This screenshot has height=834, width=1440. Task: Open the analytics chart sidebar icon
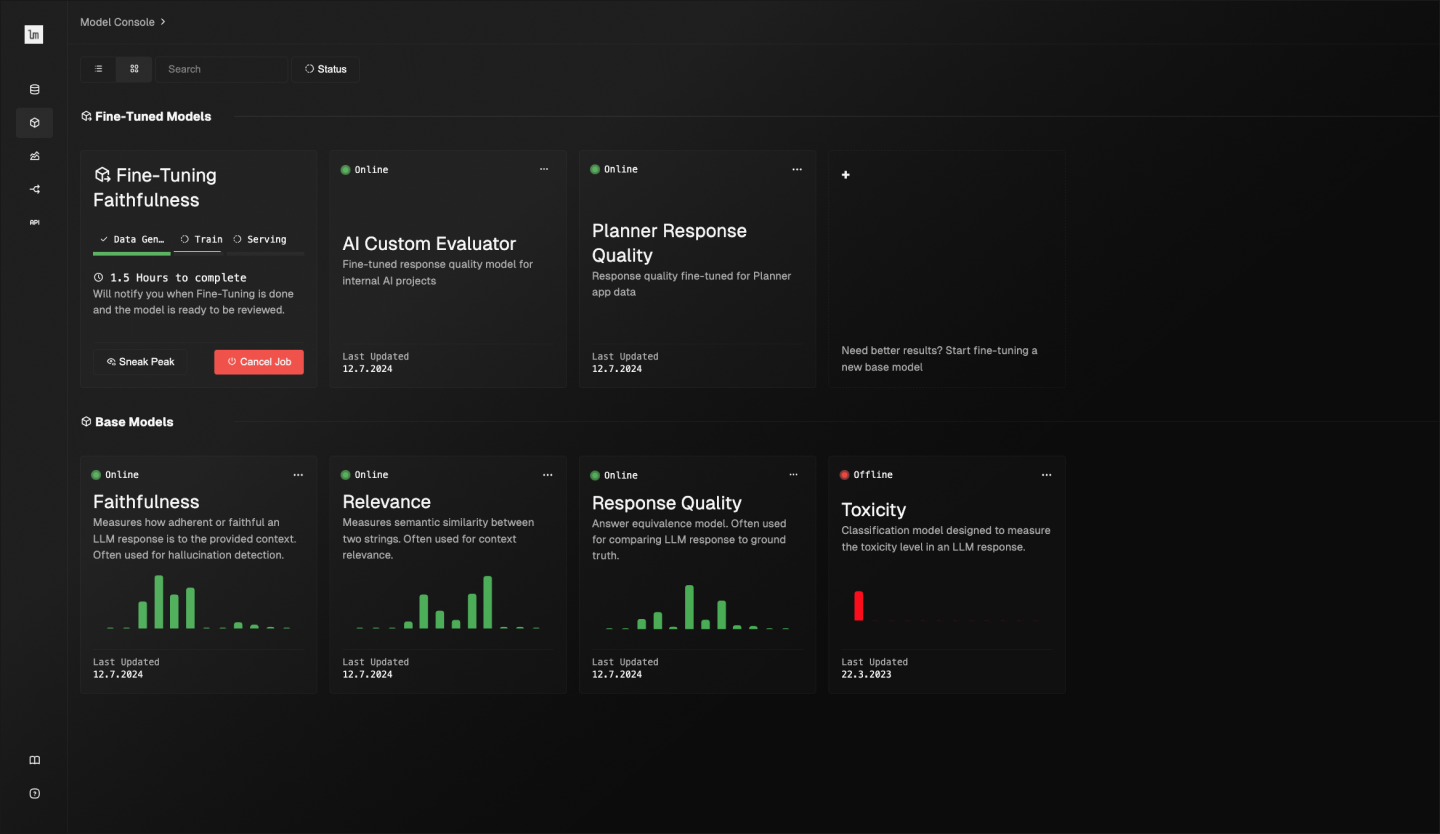[x=34, y=156]
